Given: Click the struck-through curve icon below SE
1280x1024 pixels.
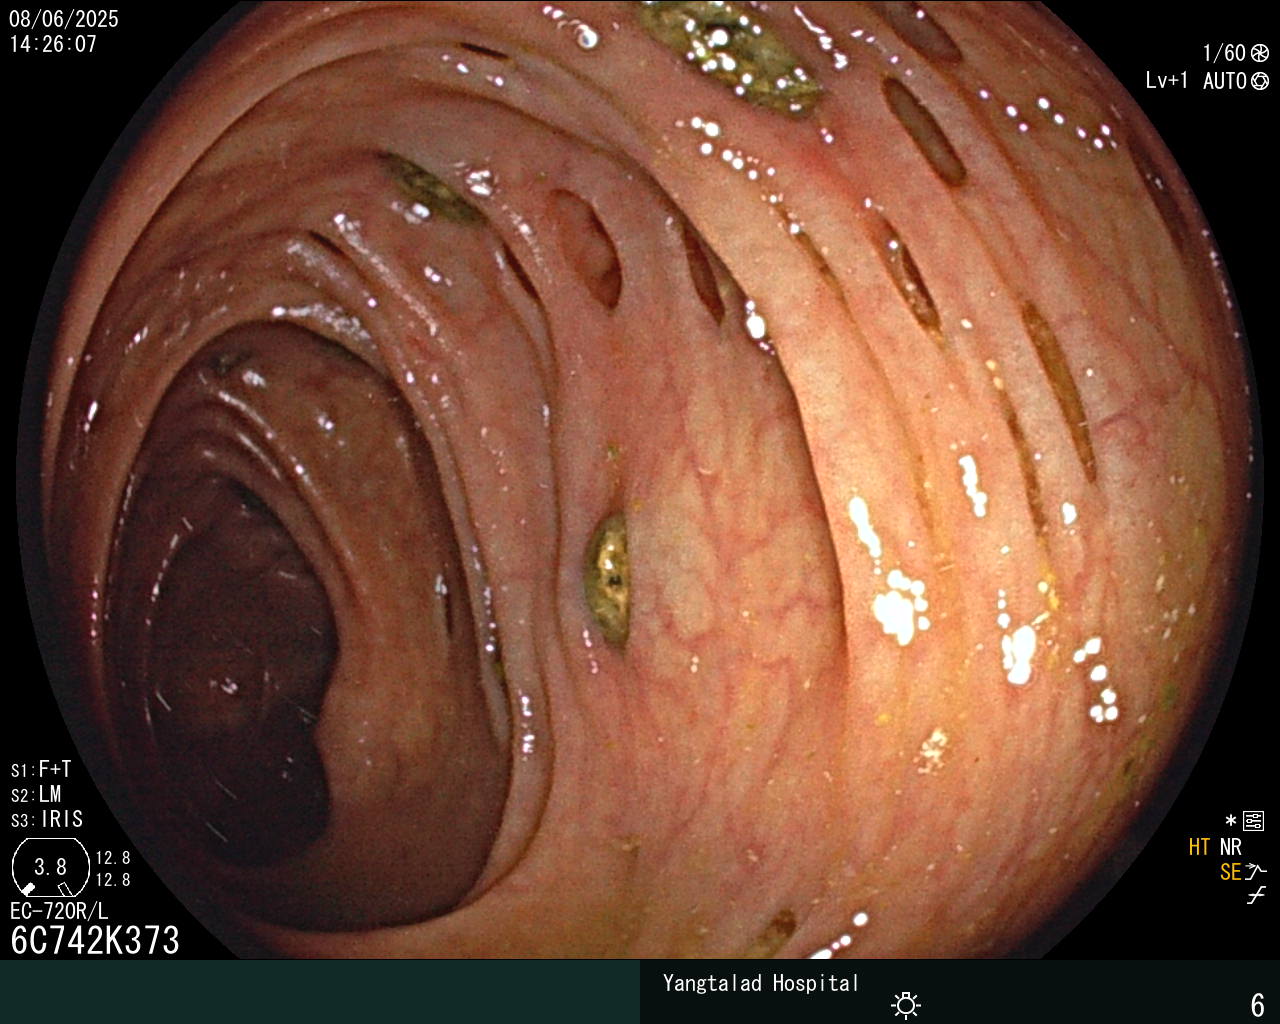Looking at the screenshot, I should 1256,896.
